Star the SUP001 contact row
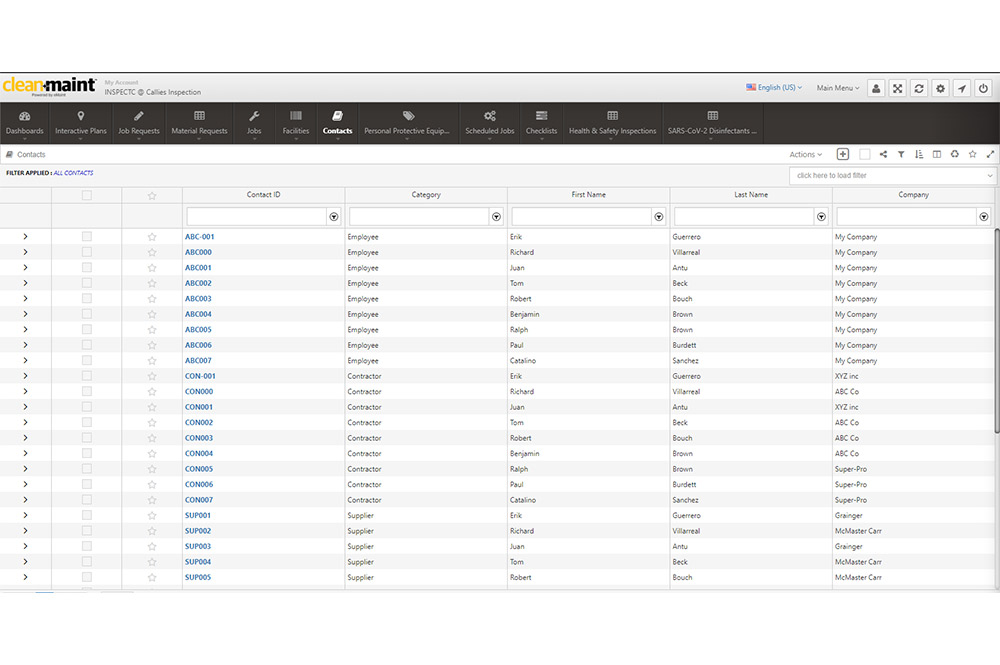 (152, 515)
